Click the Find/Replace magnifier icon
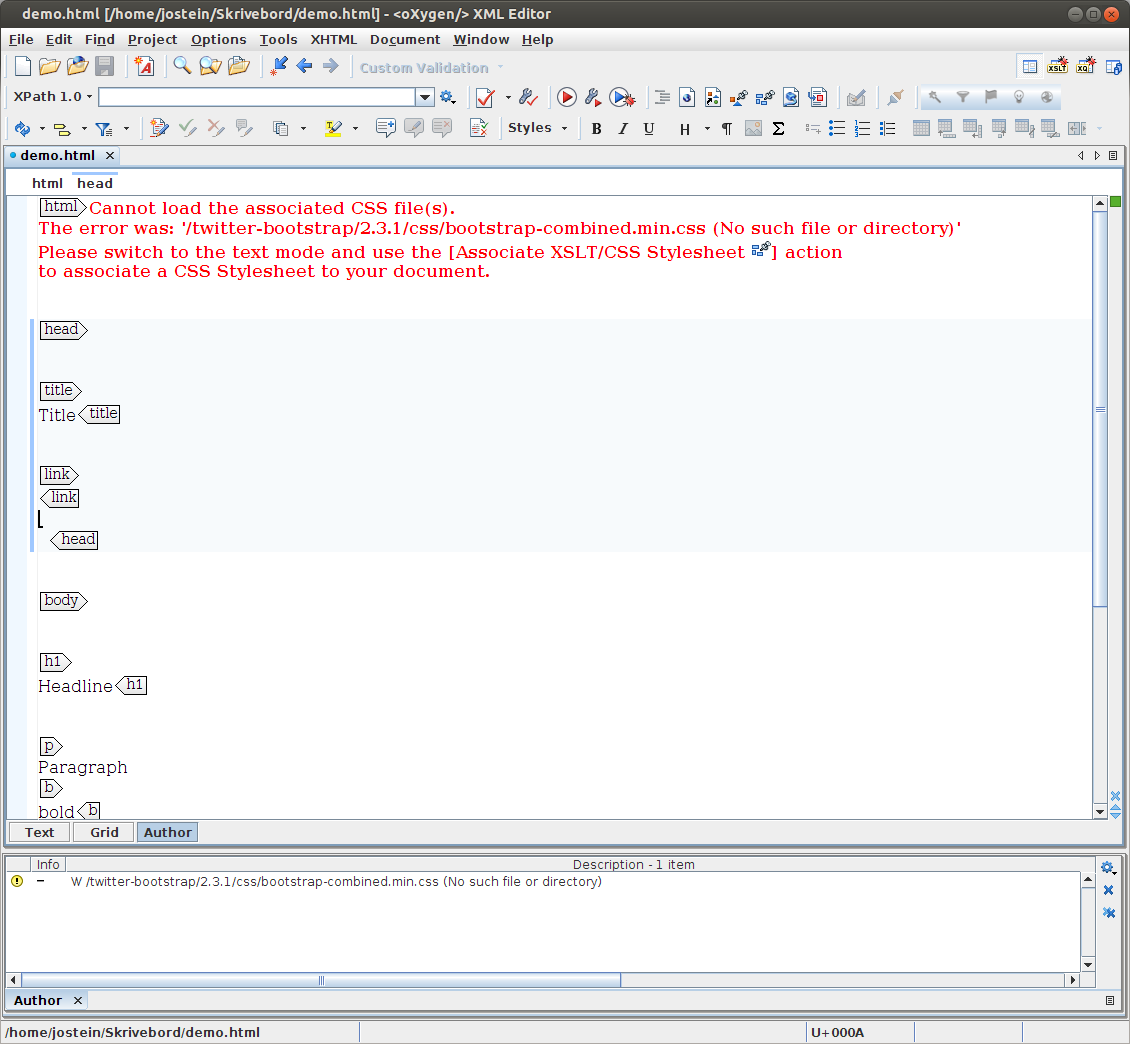Viewport: 1130px width, 1044px height. 182,67
